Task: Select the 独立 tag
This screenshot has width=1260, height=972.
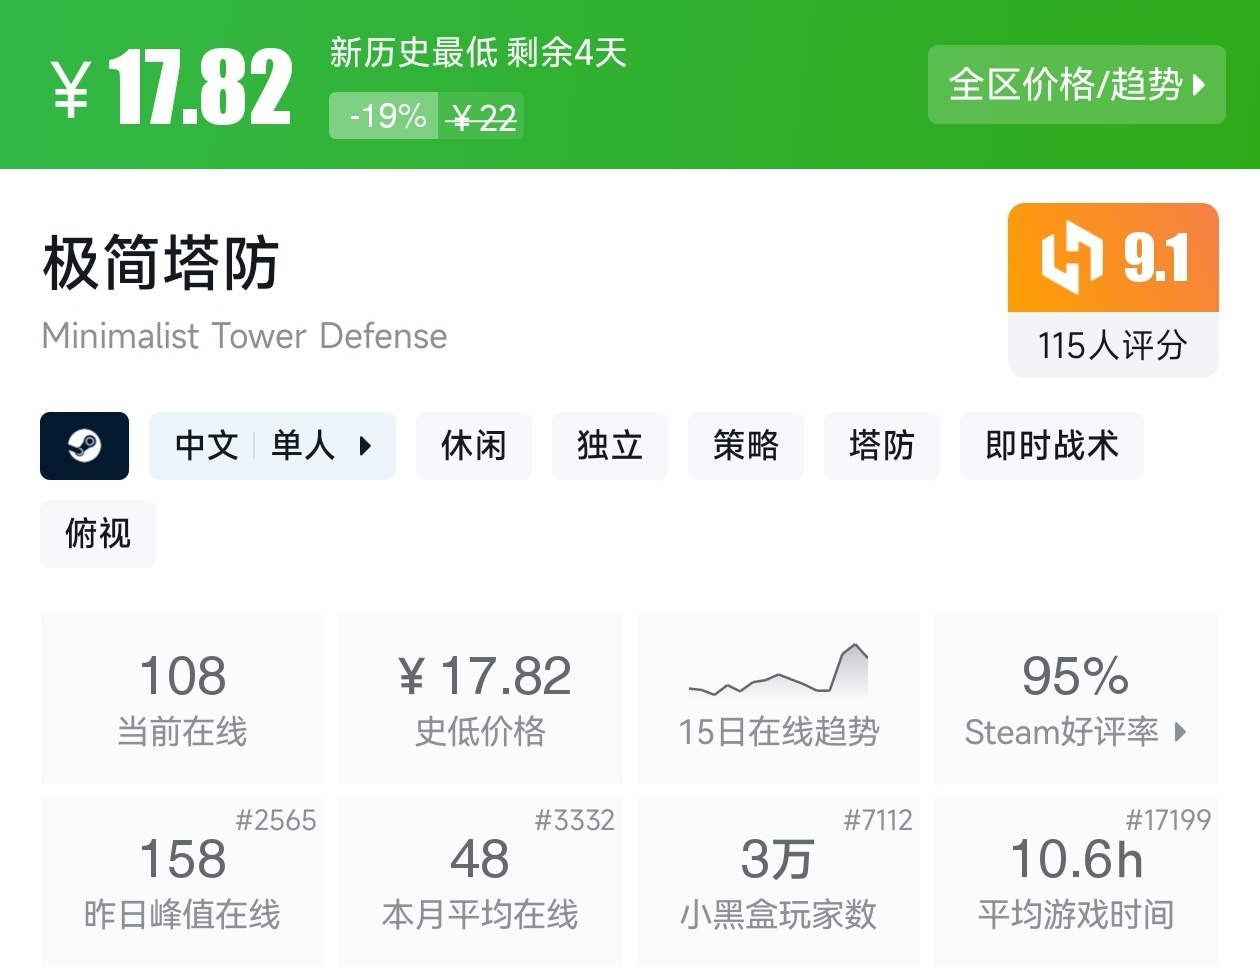Action: [x=609, y=446]
